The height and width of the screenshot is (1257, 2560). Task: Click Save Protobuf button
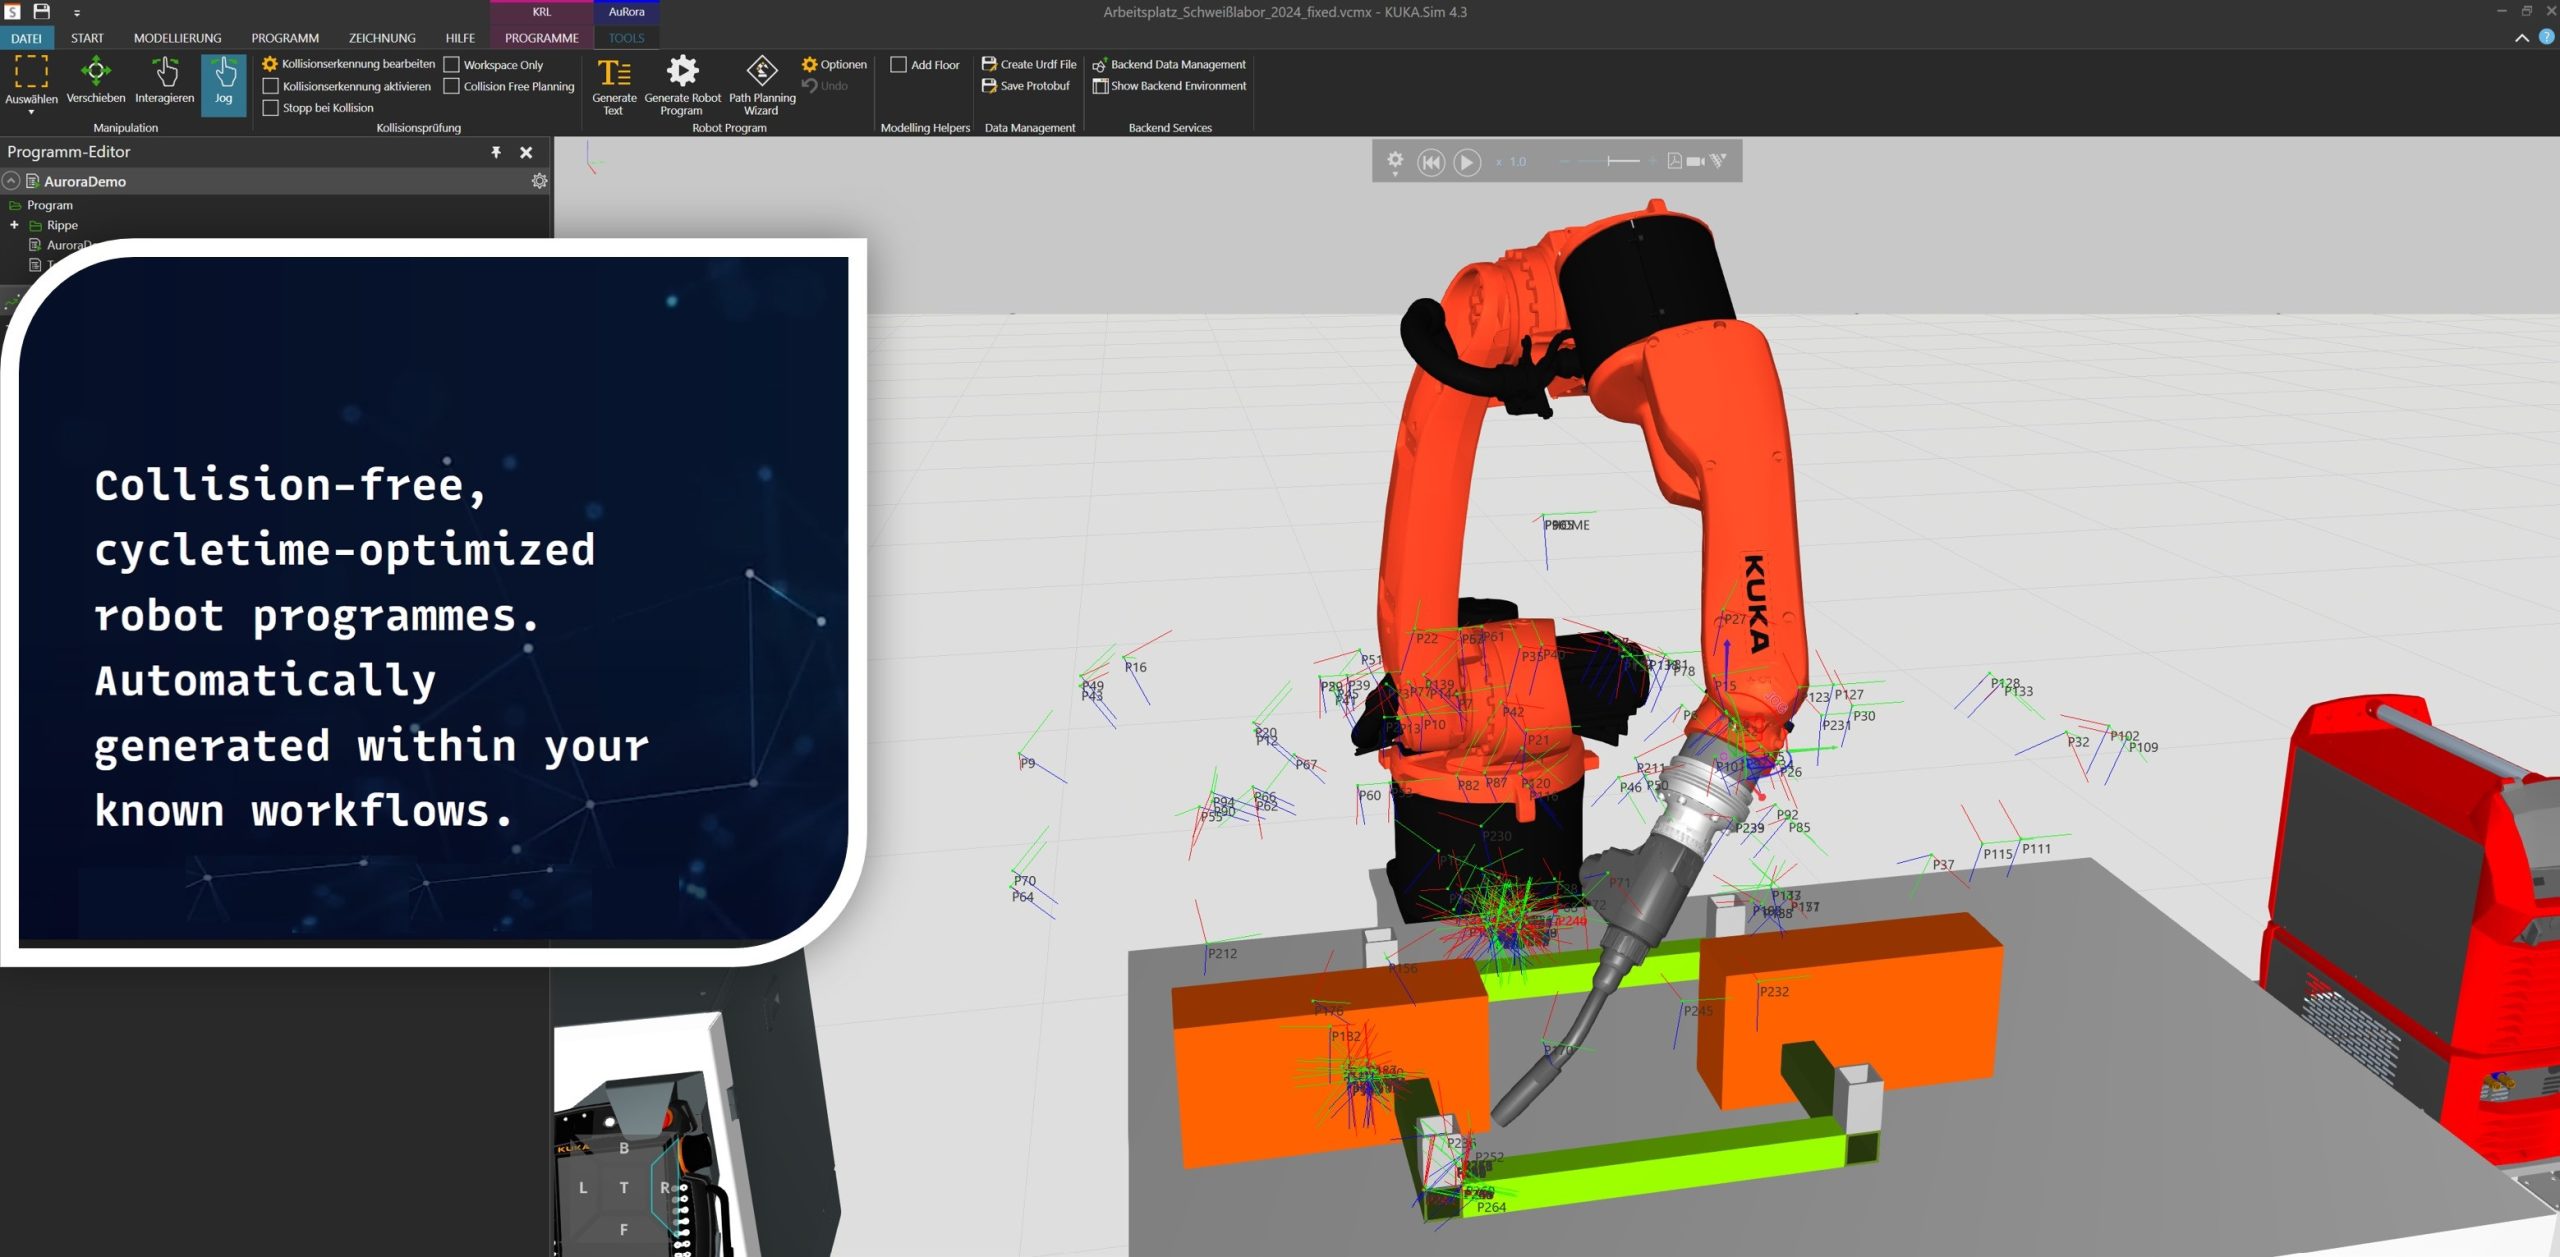click(x=1026, y=86)
